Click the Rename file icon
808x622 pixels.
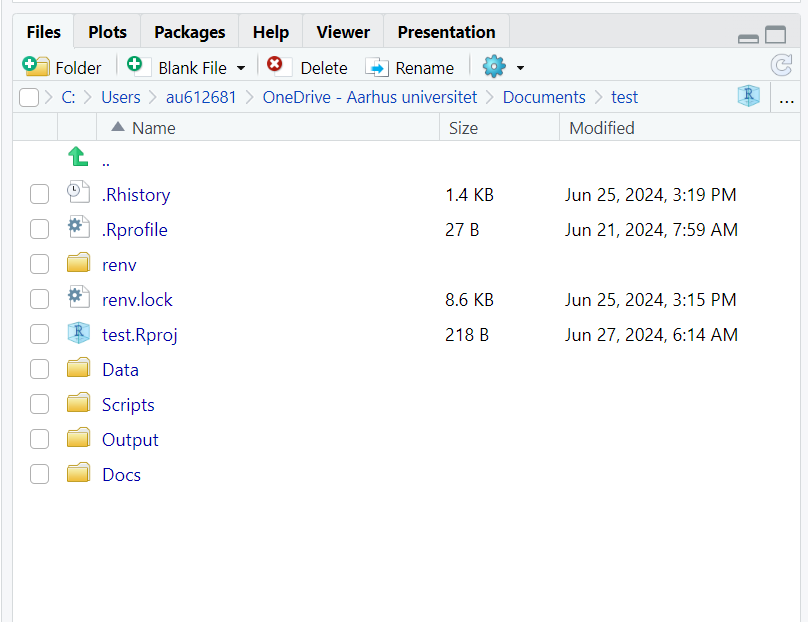coord(377,67)
